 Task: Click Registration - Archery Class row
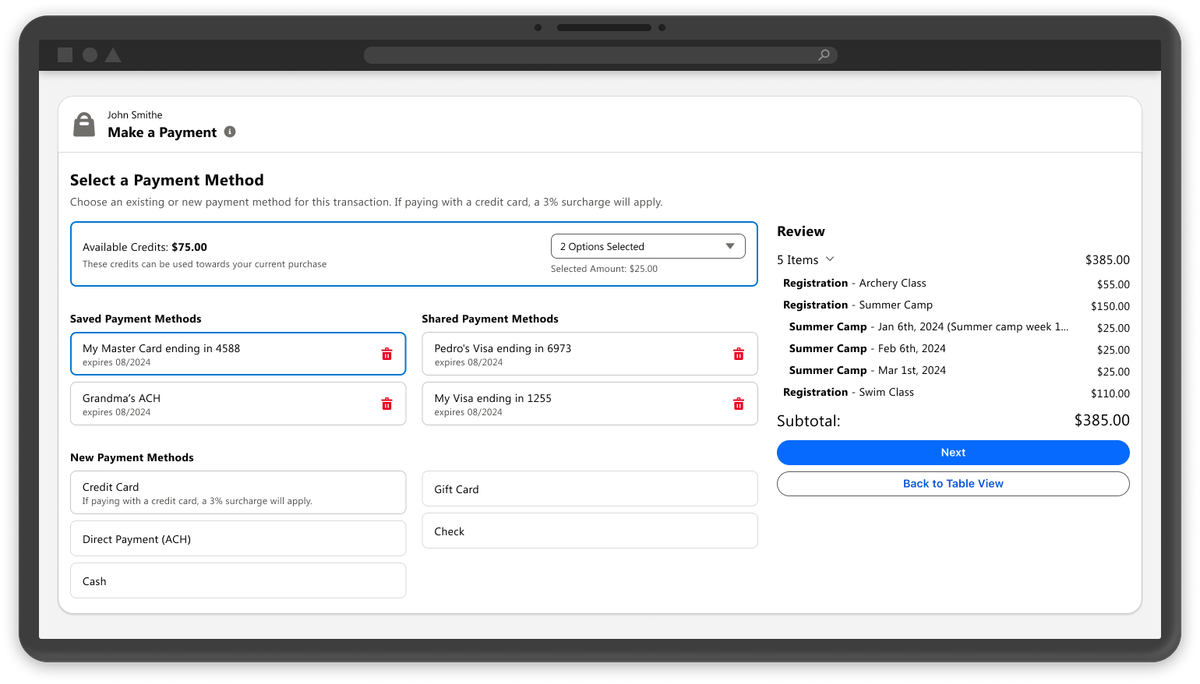[x=956, y=284]
